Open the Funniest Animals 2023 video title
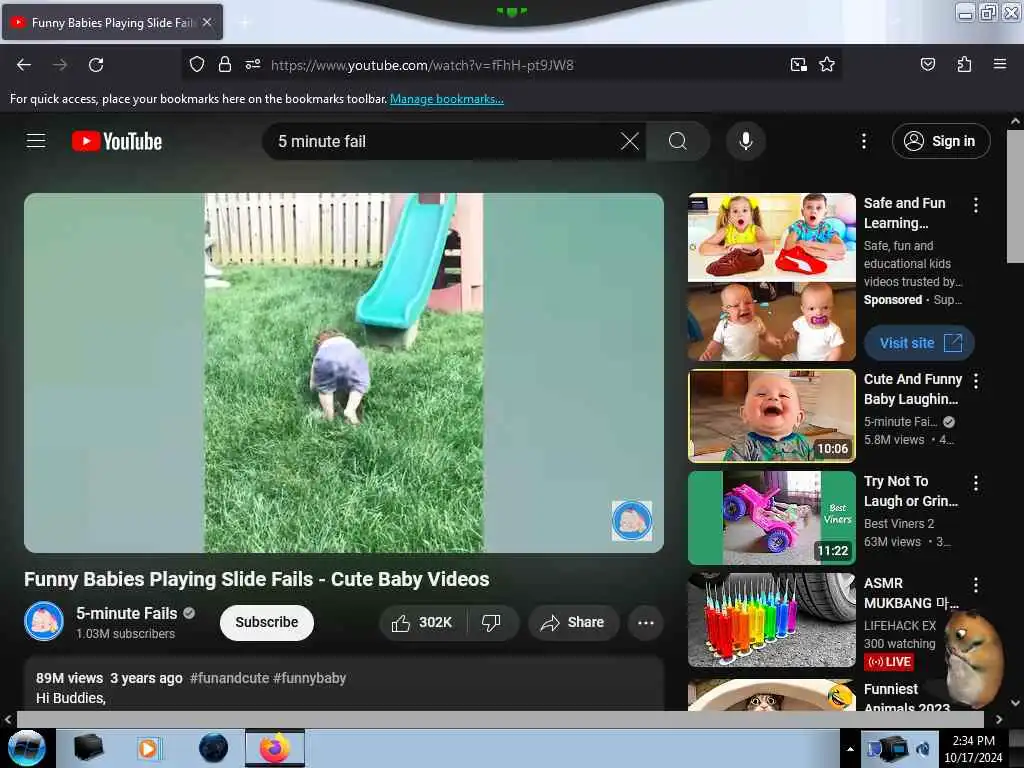The height and width of the screenshot is (768, 1024). 907,697
